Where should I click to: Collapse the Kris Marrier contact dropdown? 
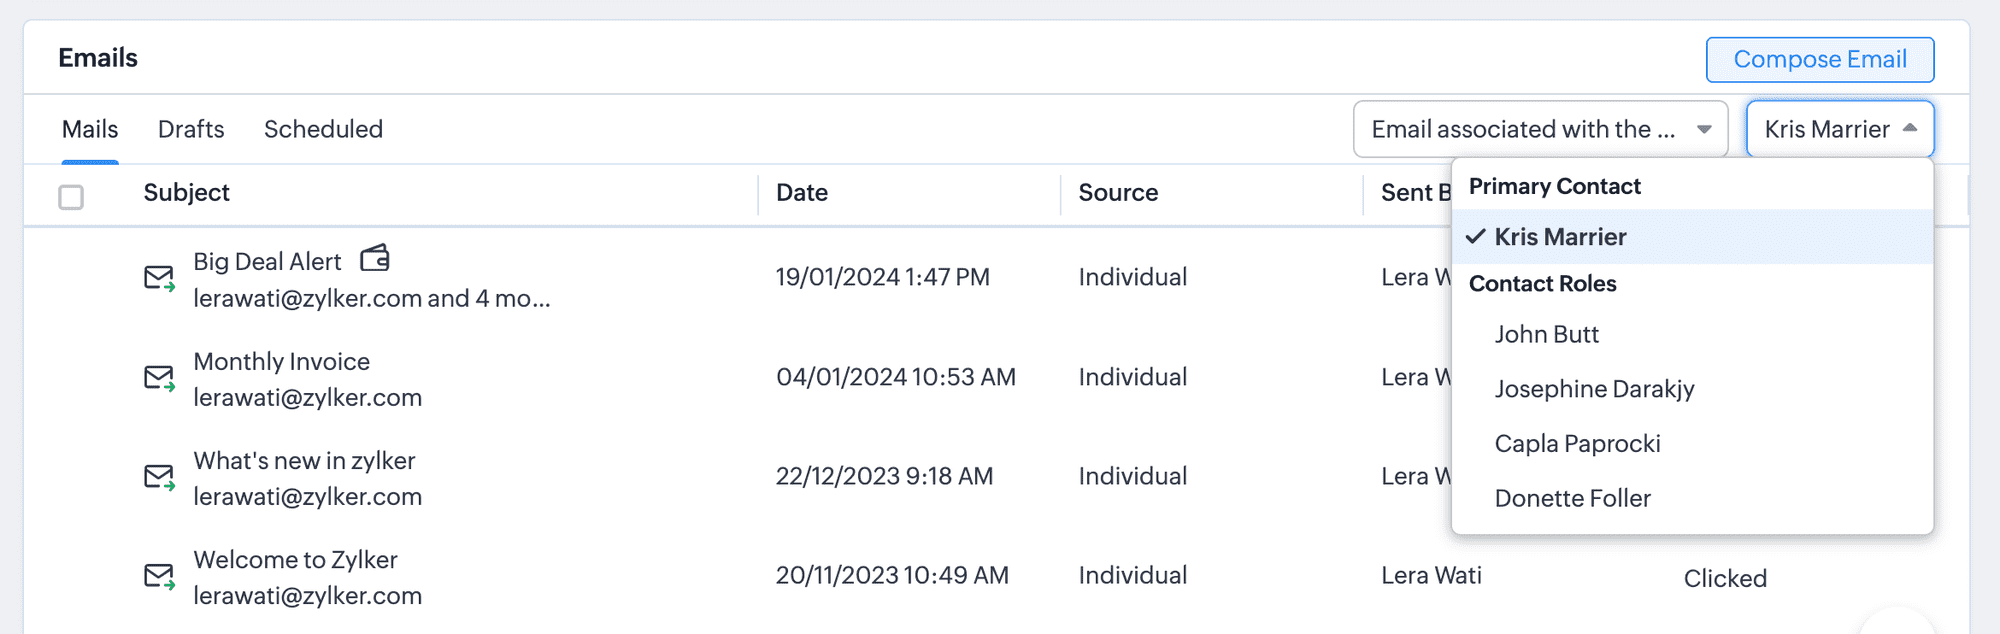click(1840, 129)
